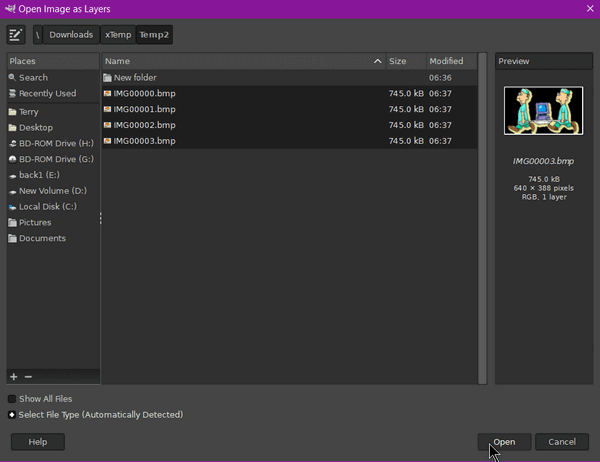Click New Volume (D:) label
The height and width of the screenshot is (462, 600).
[53, 191]
